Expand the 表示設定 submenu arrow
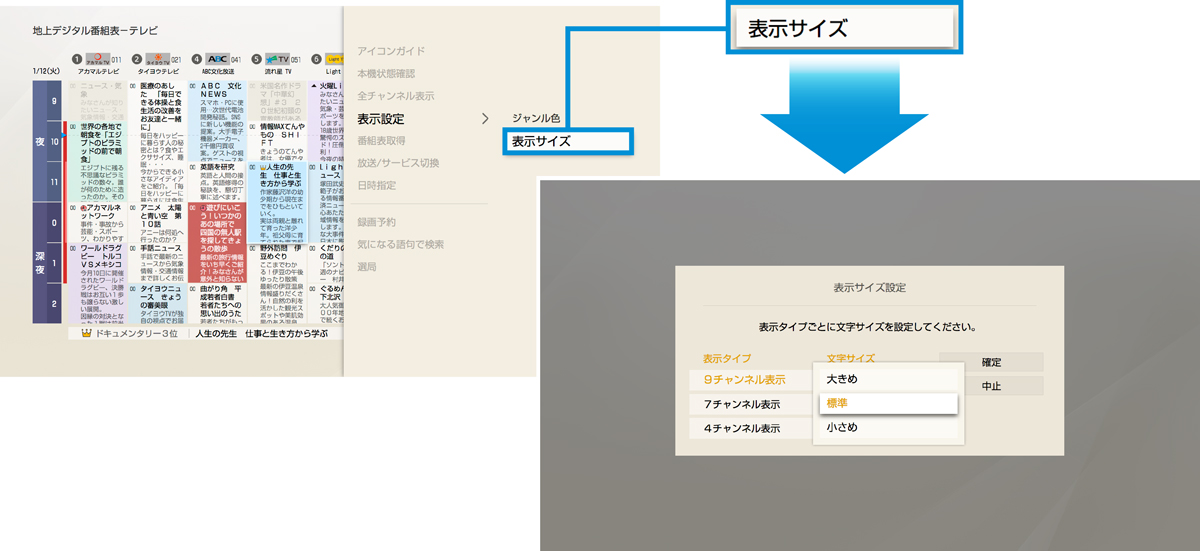1200x551 pixels. point(485,119)
